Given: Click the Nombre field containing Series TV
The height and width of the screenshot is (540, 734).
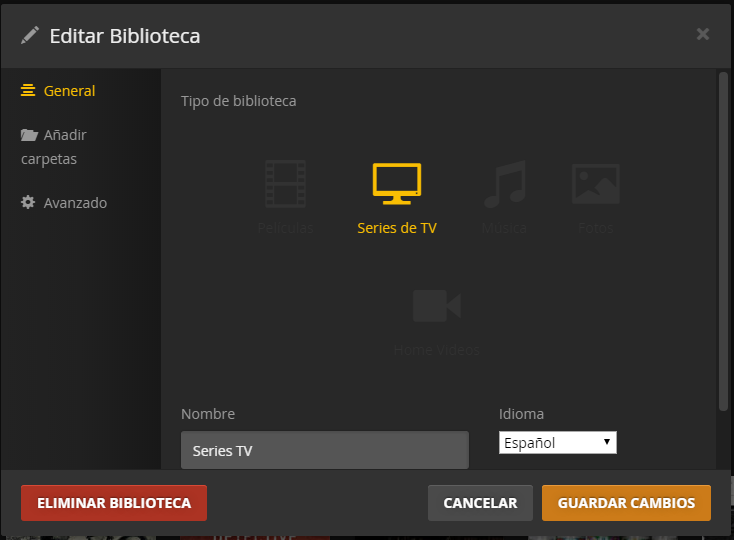Looking at the screenshot, I should (x=325, y=450).
